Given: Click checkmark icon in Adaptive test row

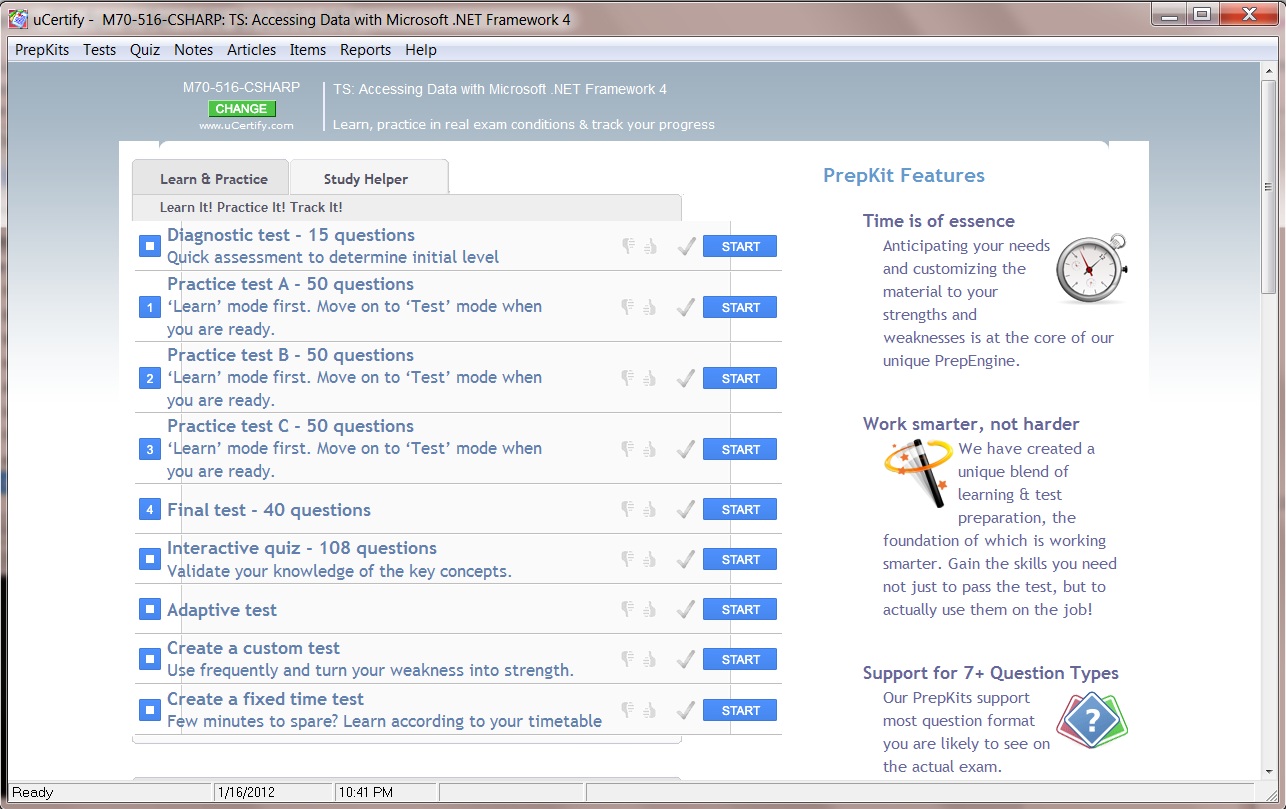Looking at the screenshot, I should point(686,609).
